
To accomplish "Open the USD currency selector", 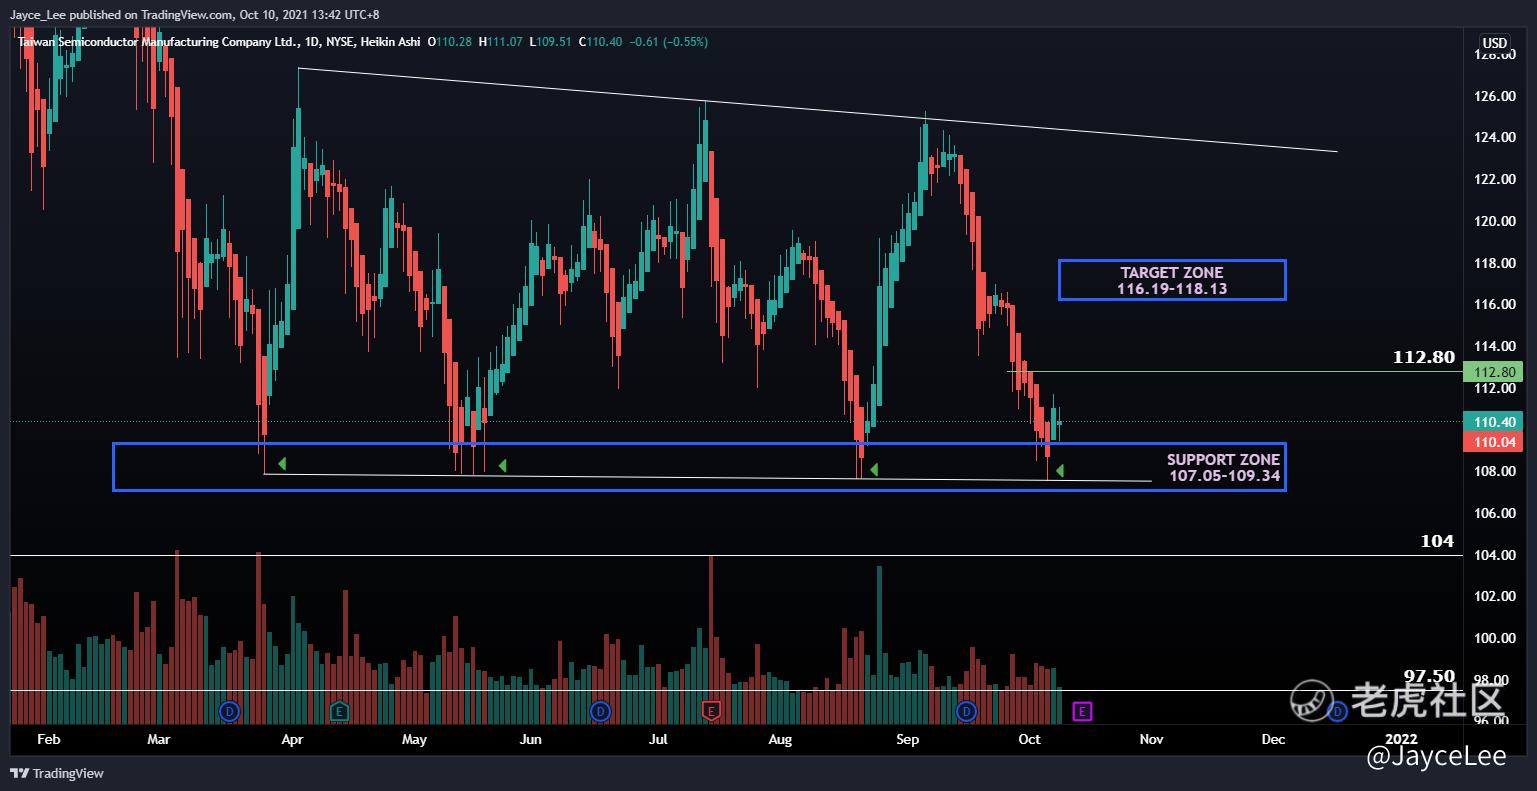I will 1494,43.
